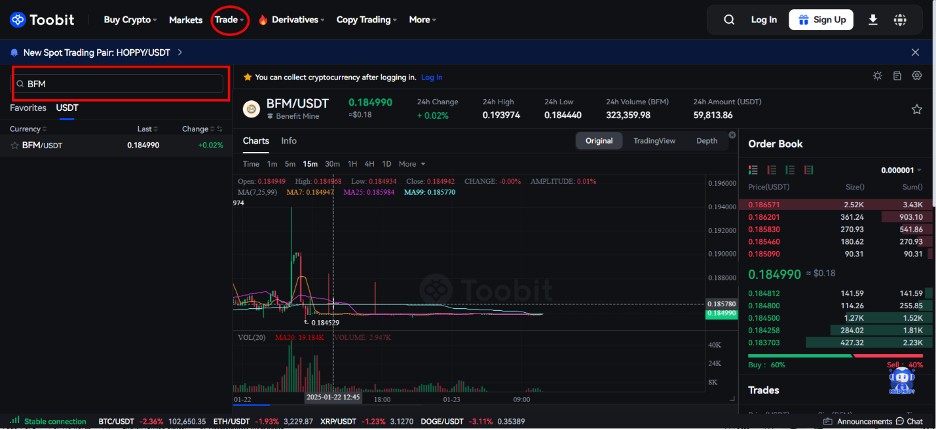Click the support robot mascot icon
The image size is (936, 430).
tap(901, 380)
